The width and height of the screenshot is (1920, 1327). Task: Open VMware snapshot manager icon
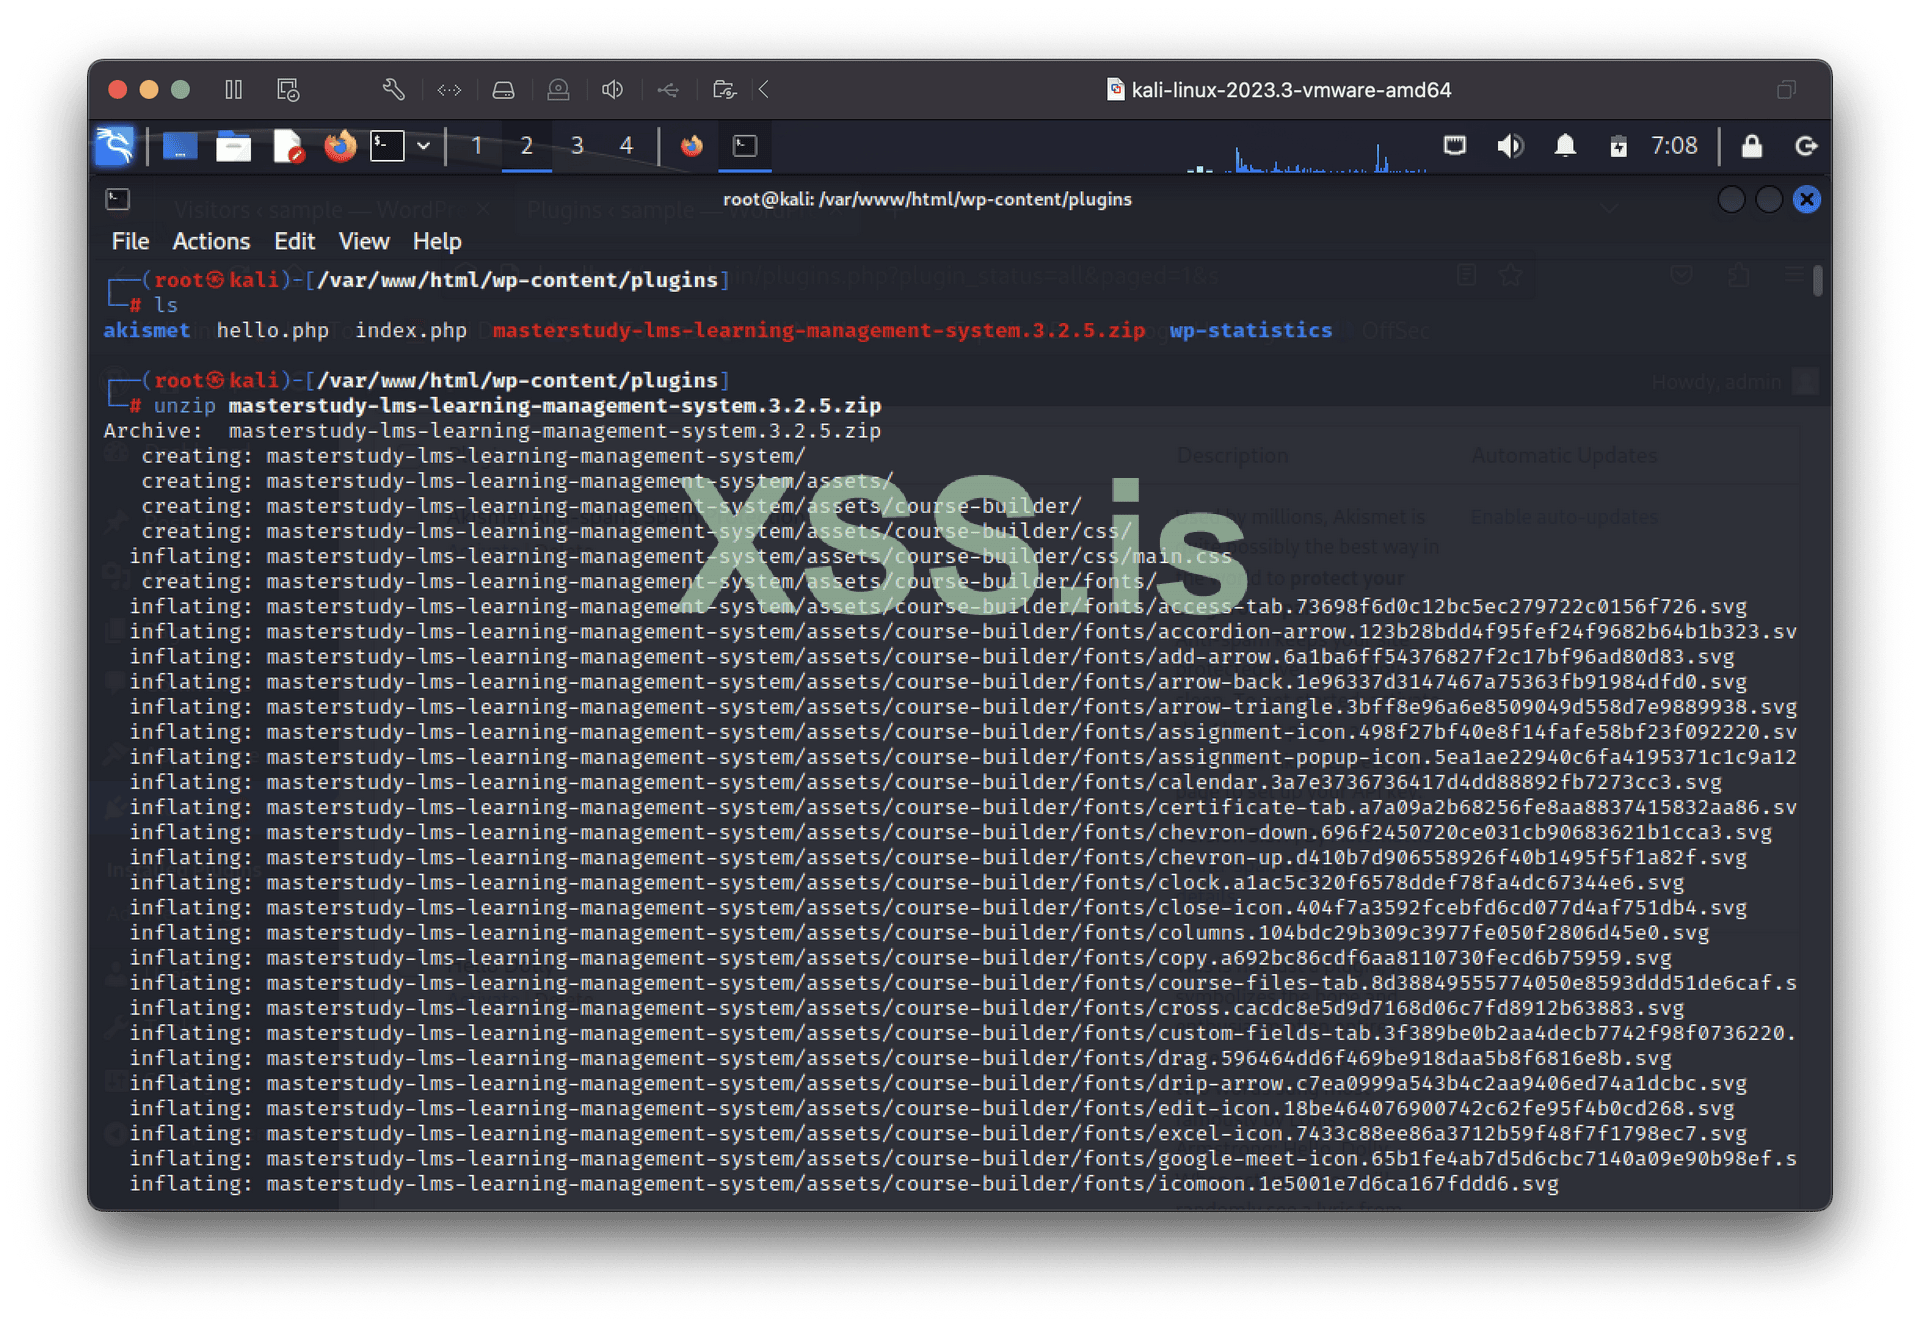click(288, 90)
